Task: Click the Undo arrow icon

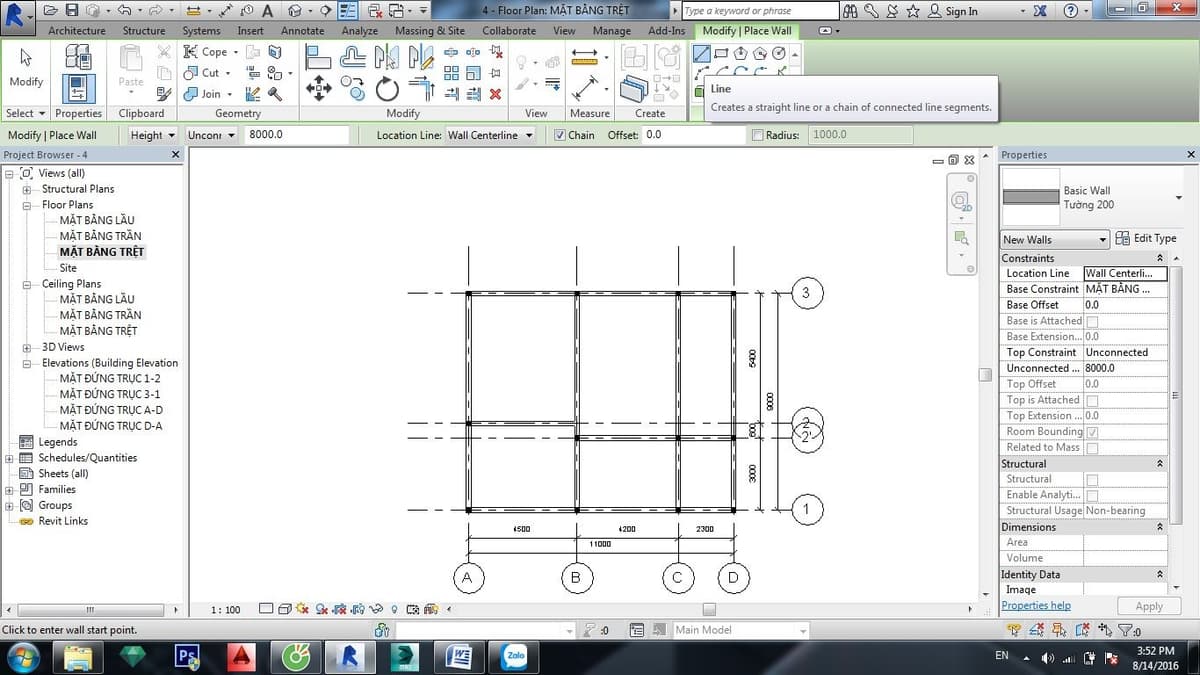Action: click(123, 10)
